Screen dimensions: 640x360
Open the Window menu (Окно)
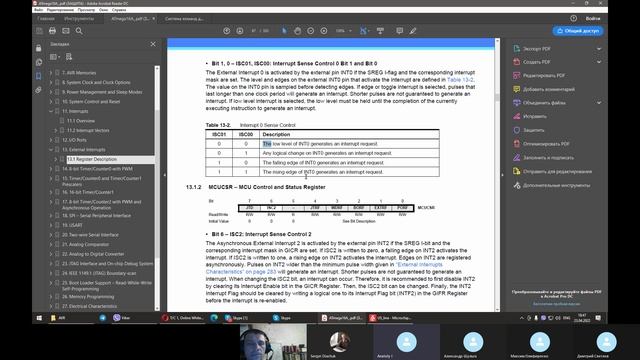click(104, 10)
